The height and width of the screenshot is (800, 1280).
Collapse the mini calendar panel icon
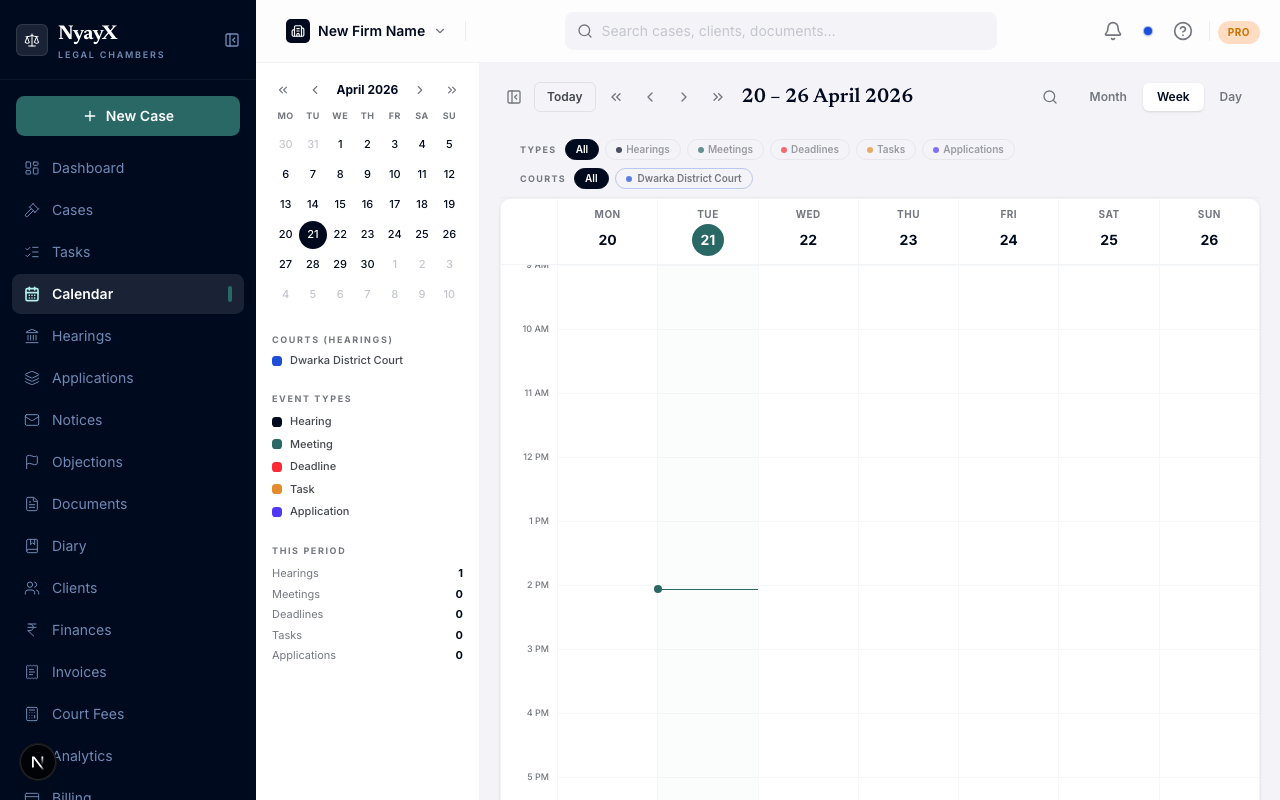click(514, 96)
